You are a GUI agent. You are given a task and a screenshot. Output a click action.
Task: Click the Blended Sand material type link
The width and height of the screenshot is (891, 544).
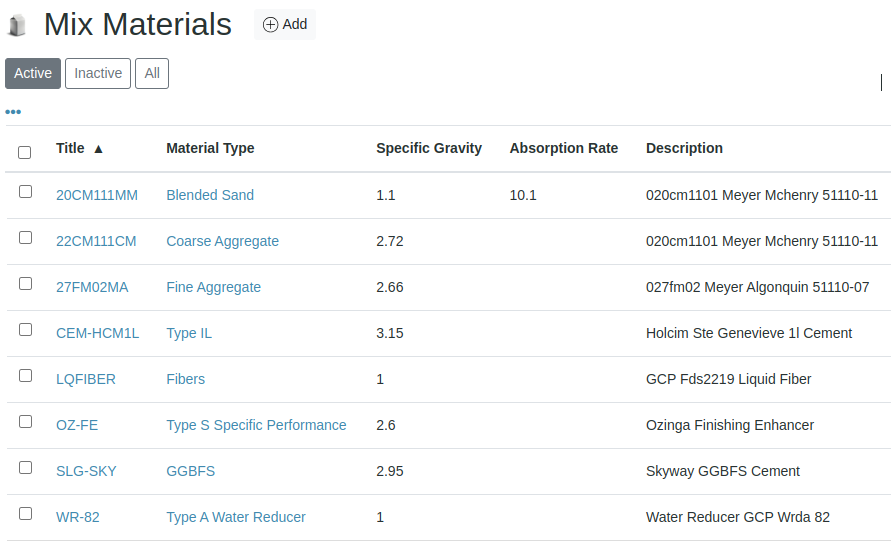coord(210,195)
